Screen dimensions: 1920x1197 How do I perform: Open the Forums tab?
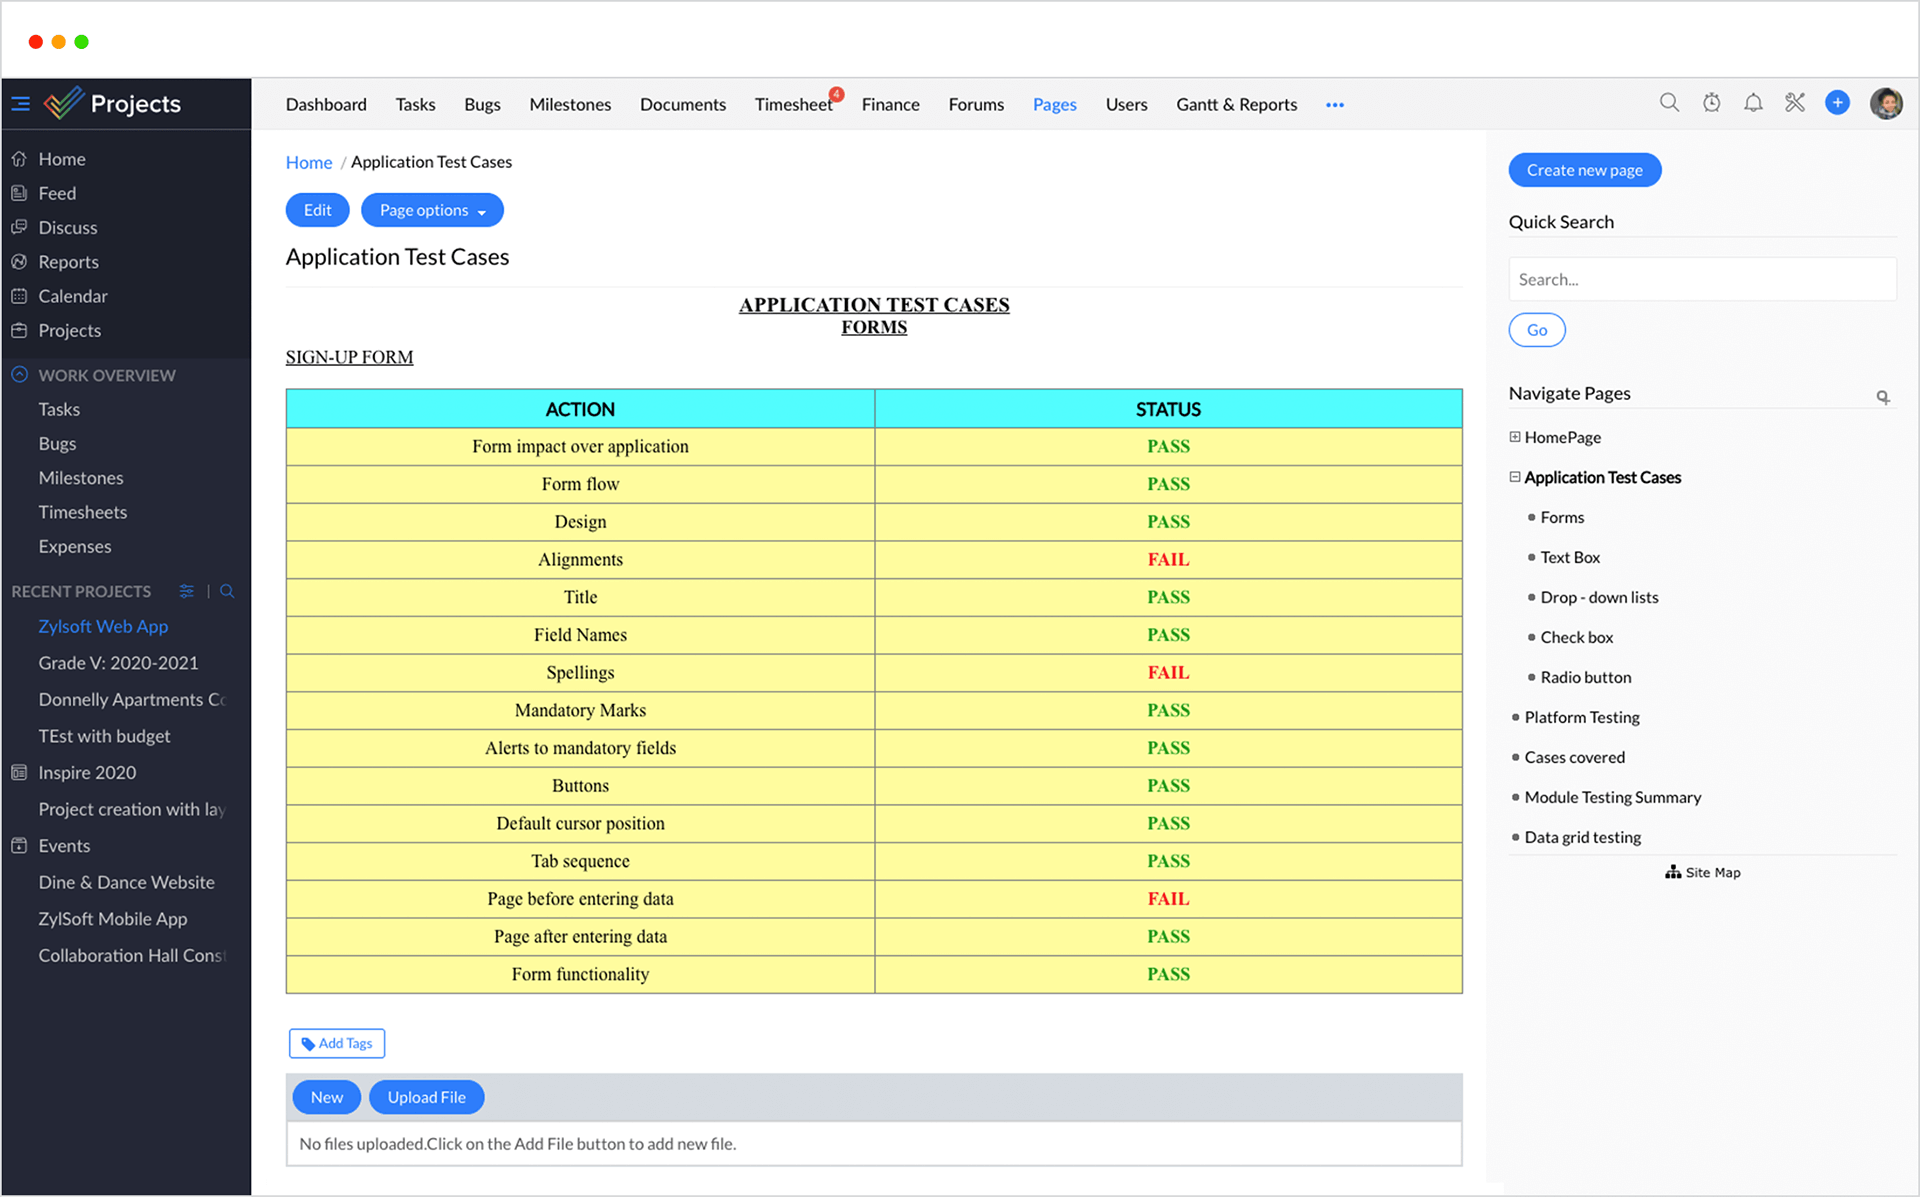tap(976, 104)
